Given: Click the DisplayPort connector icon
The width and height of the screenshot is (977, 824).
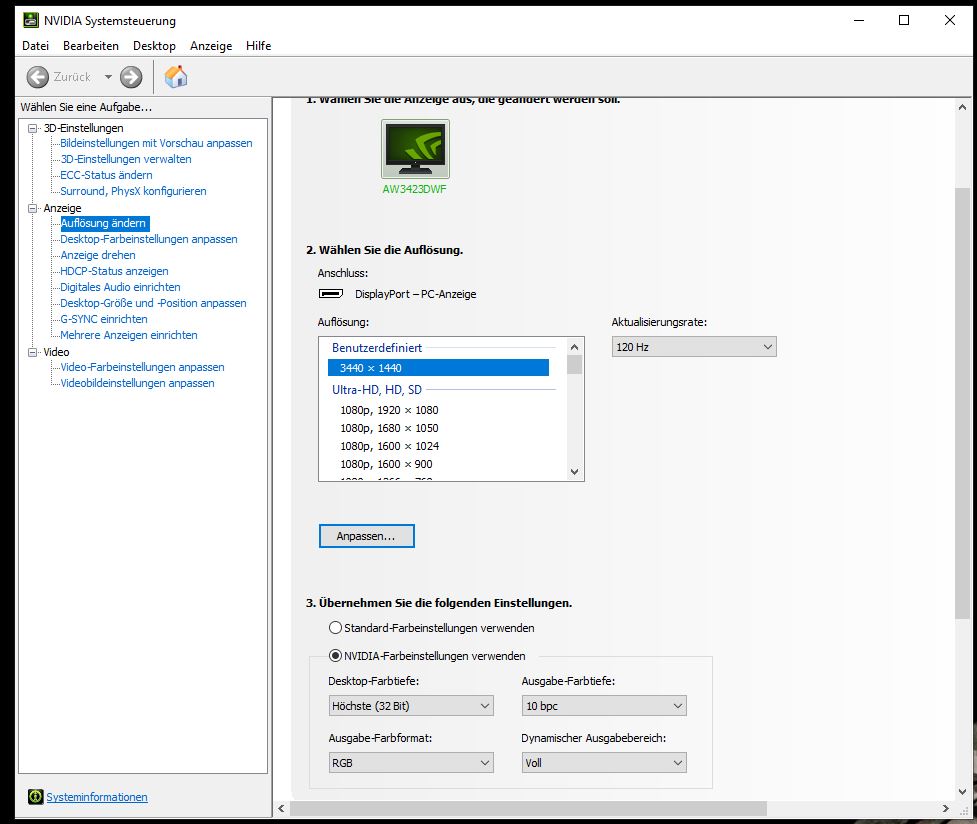Looking at the screenshot, I should [x=331, y=294].
